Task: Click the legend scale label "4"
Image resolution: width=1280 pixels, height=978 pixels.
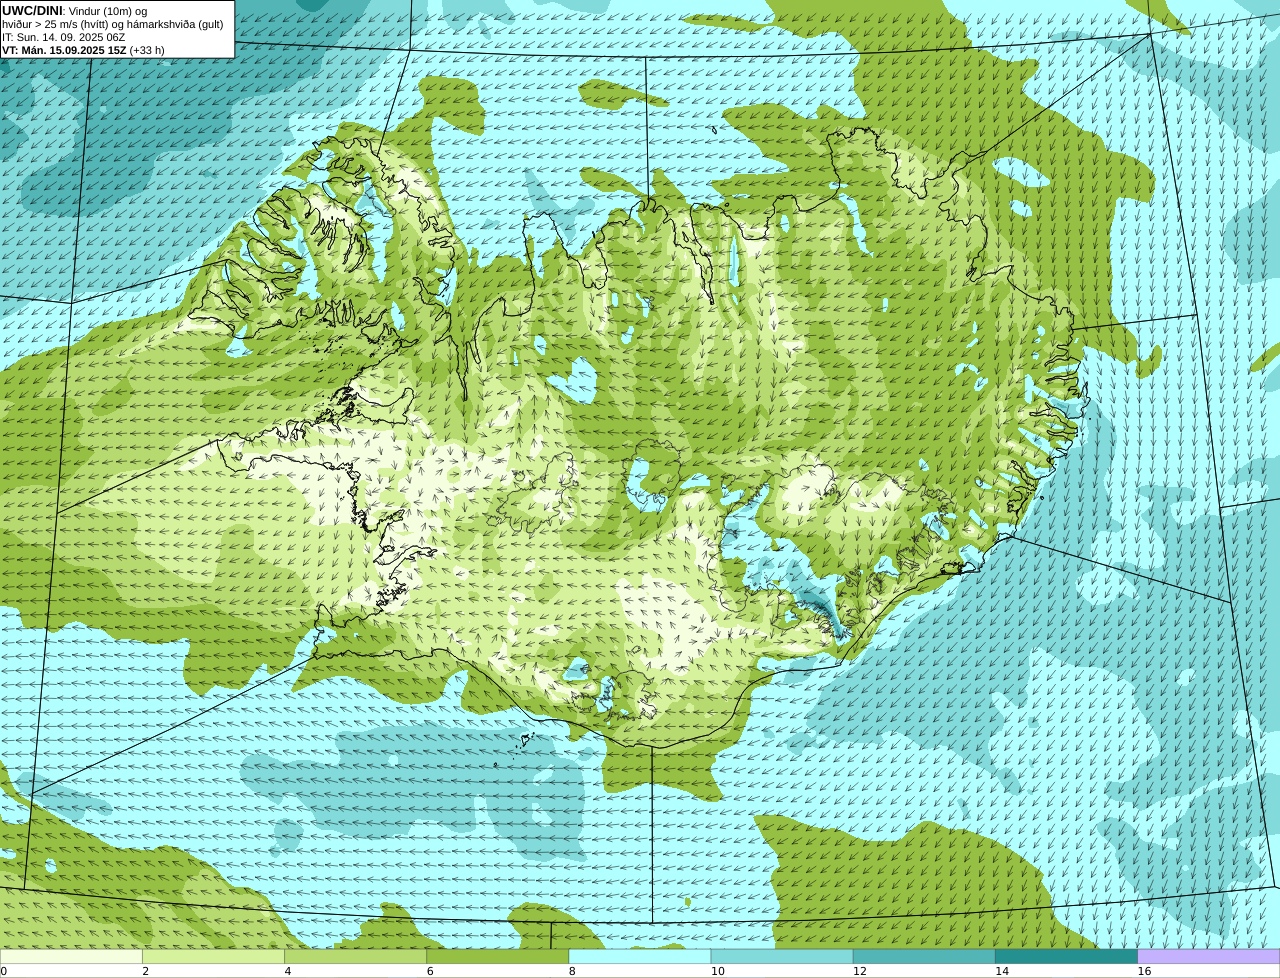Action: [288, 971]
